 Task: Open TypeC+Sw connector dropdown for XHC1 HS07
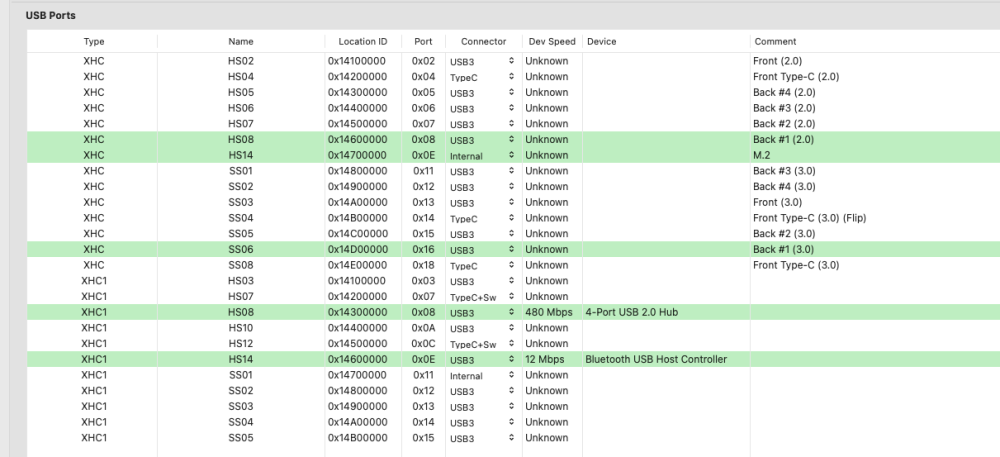[483, 297]
